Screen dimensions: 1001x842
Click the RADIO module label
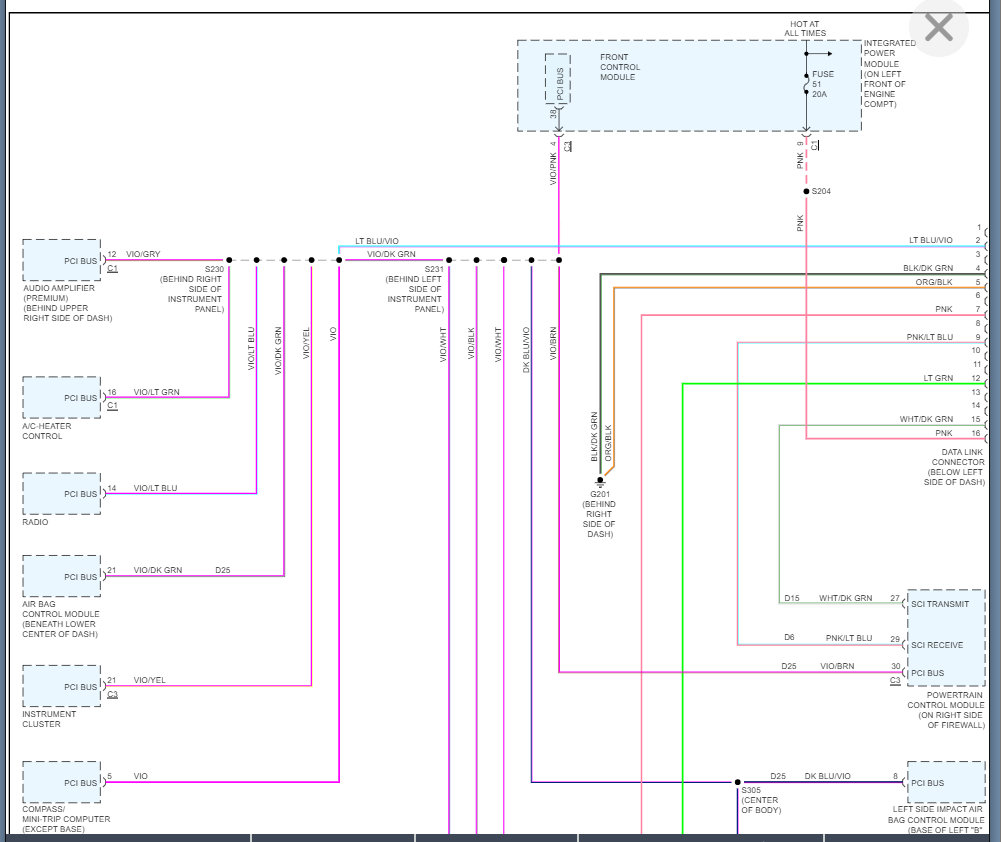(35, 522)
